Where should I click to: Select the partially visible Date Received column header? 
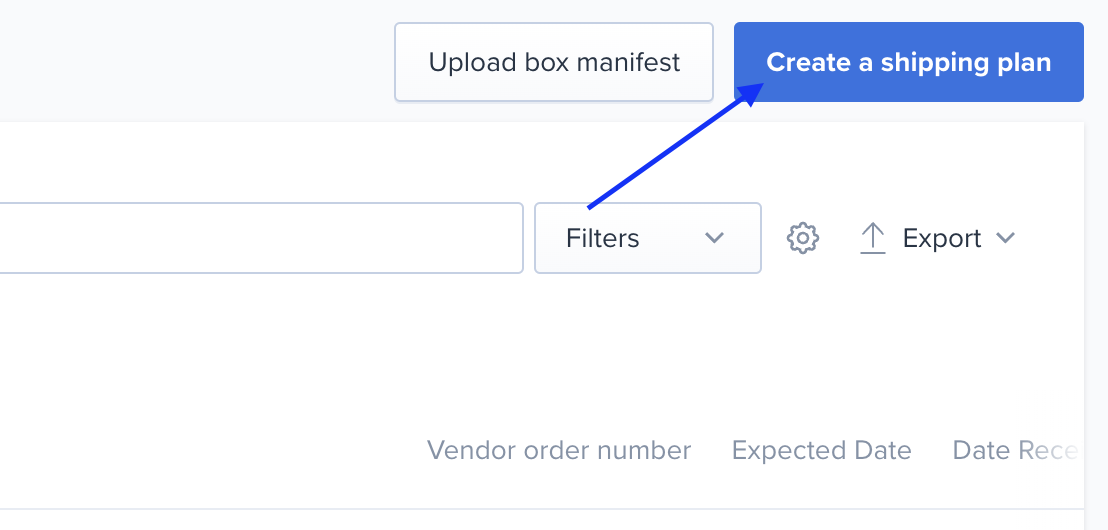[x=1015, y=450]
